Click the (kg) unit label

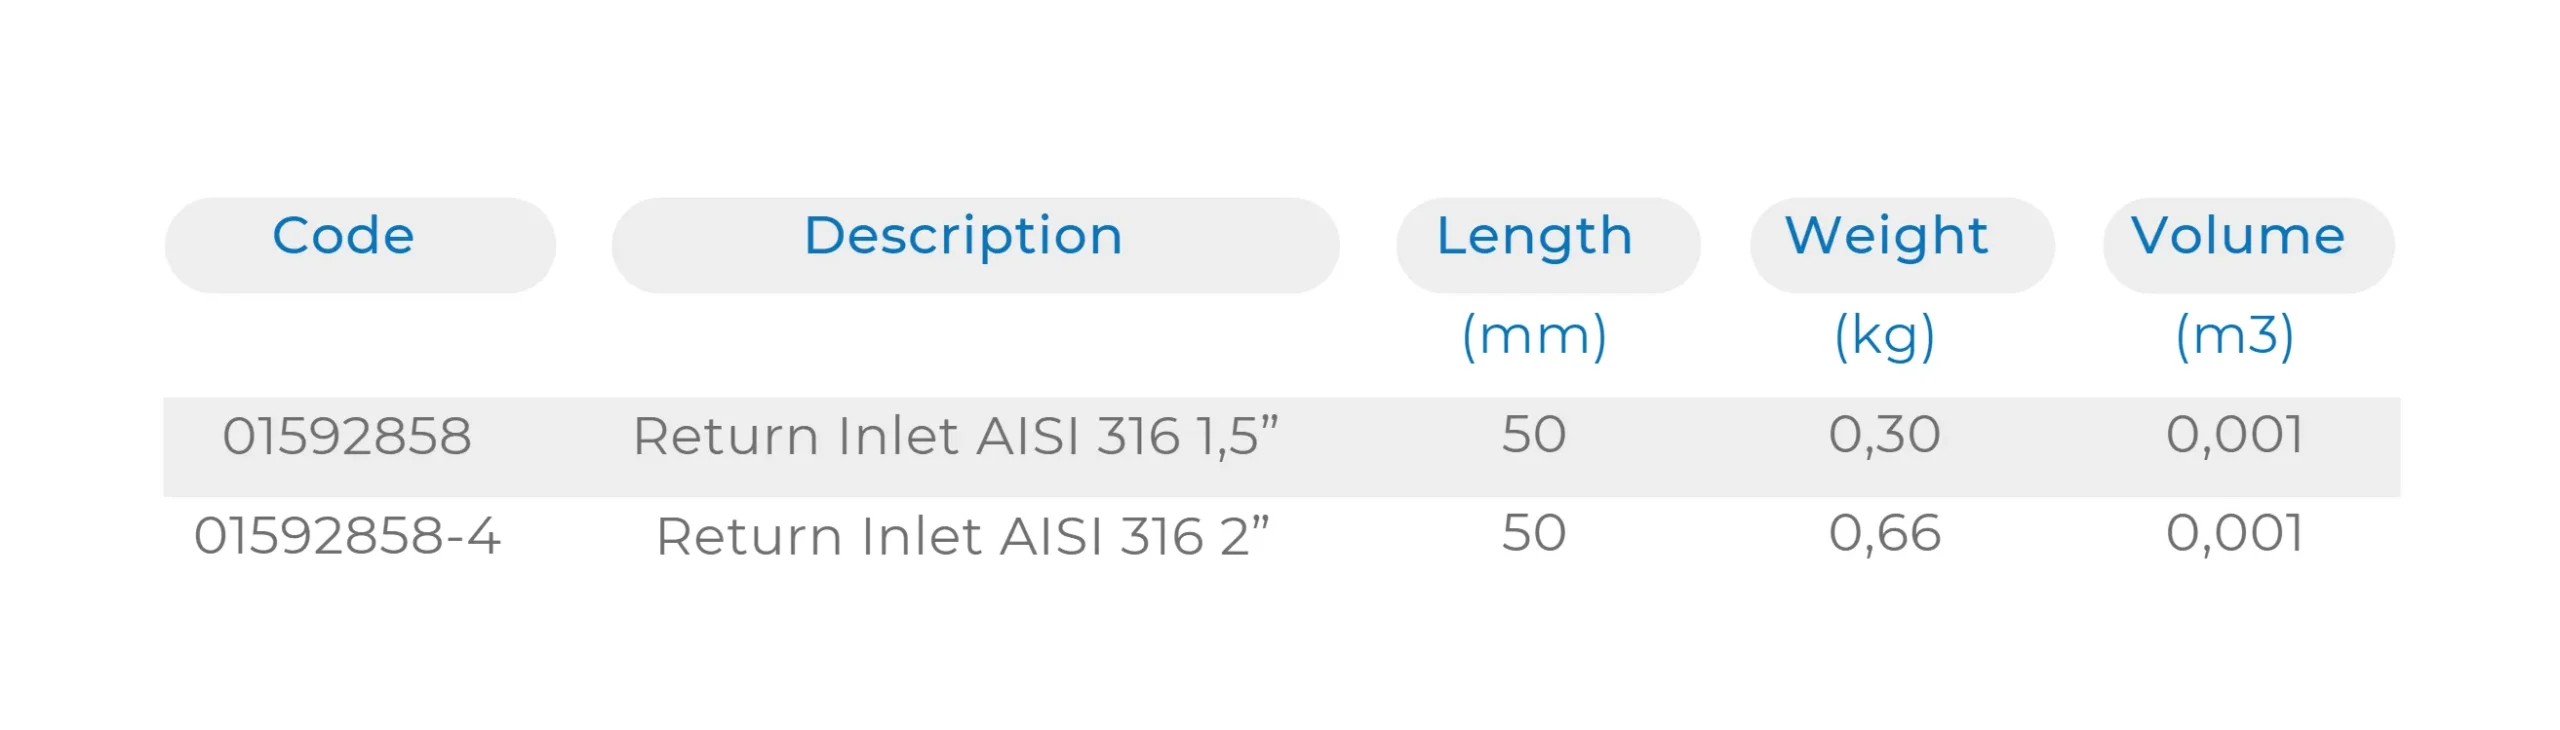[x=1884, y=336]
